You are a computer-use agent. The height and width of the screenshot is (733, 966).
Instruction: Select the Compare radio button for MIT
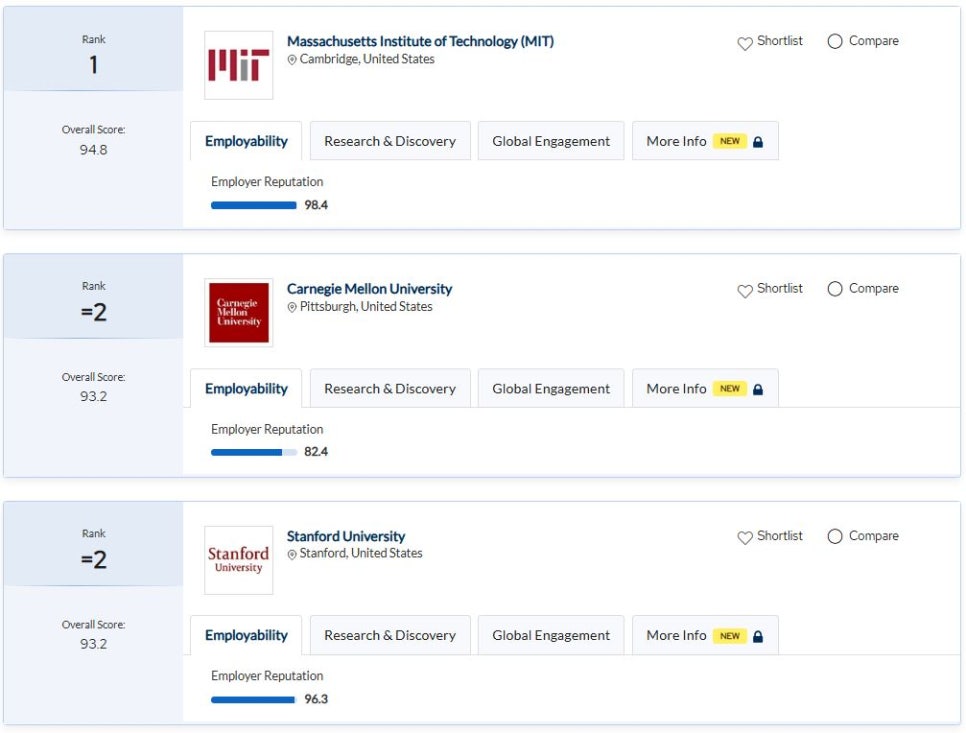pyautogui.click(x=835, y=41)
